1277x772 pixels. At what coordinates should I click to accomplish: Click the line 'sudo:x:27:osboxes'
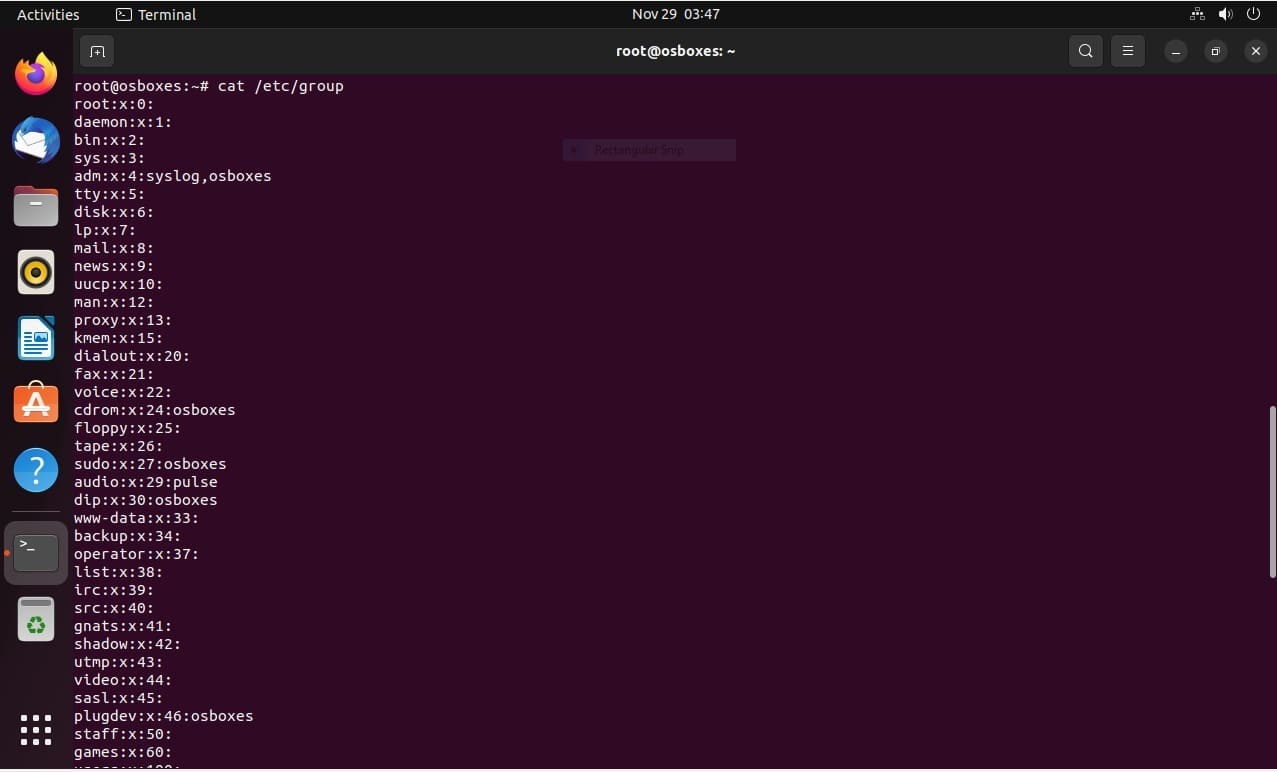click(x=150, y=464)
